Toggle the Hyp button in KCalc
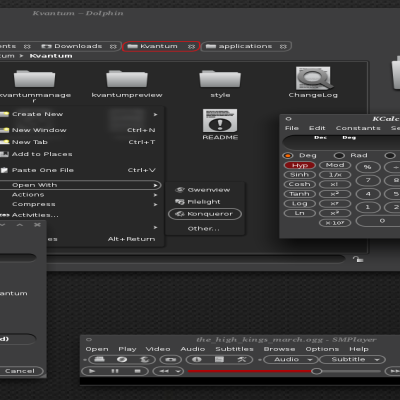400x400 pixels. point(300,165)
